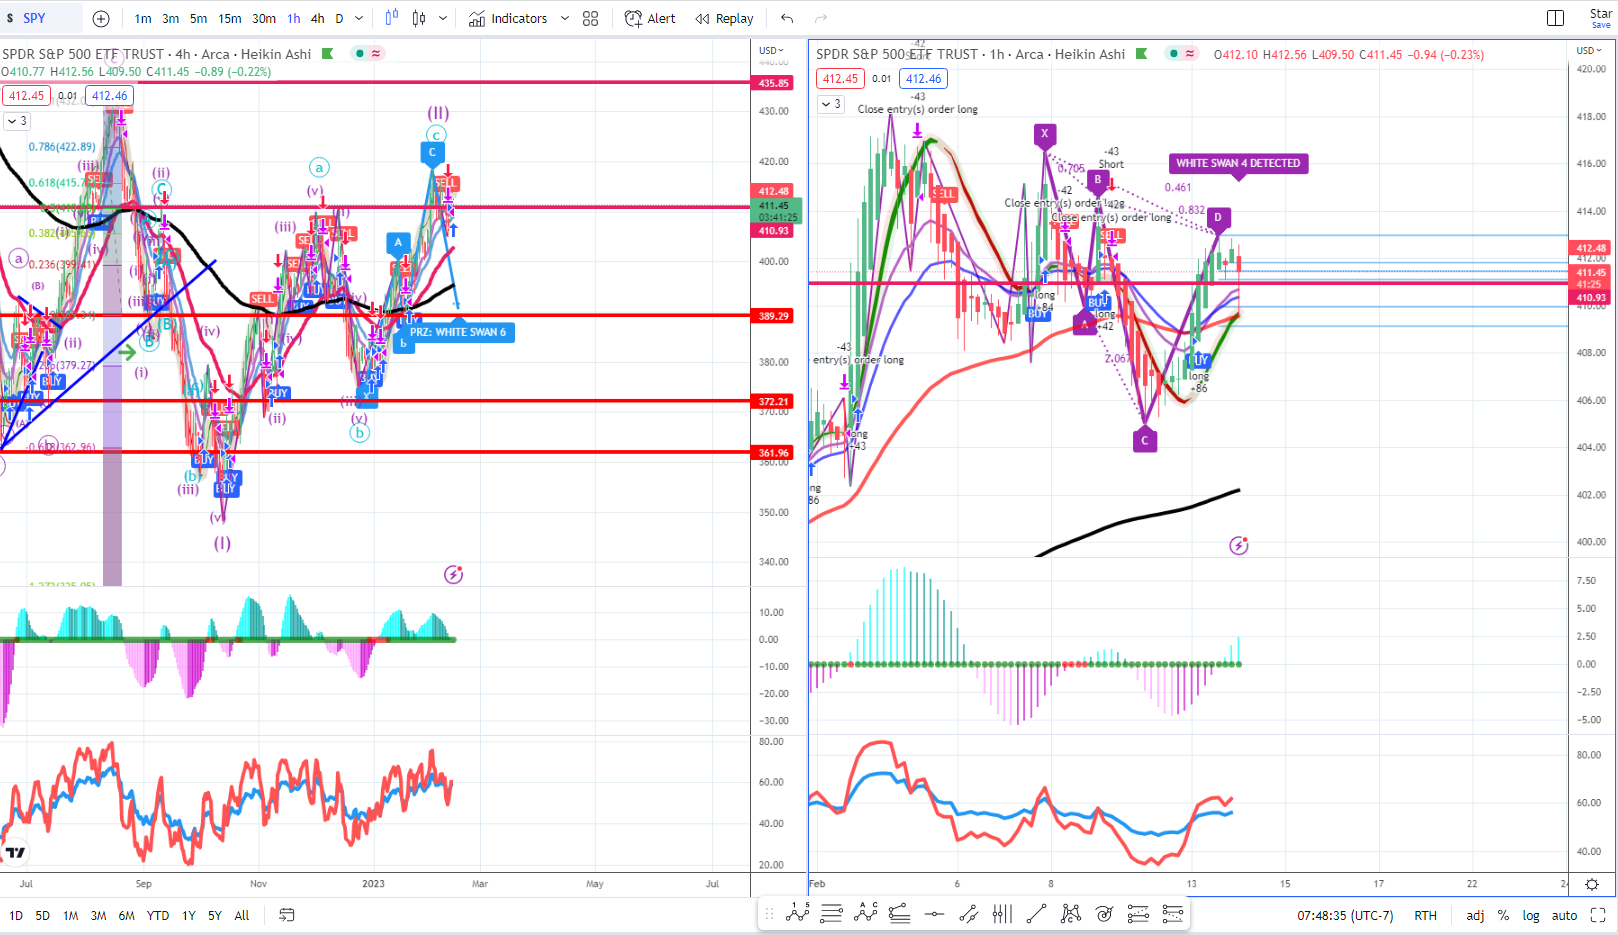Open USD currency dropdown on 4h chart

pos(771,50)
